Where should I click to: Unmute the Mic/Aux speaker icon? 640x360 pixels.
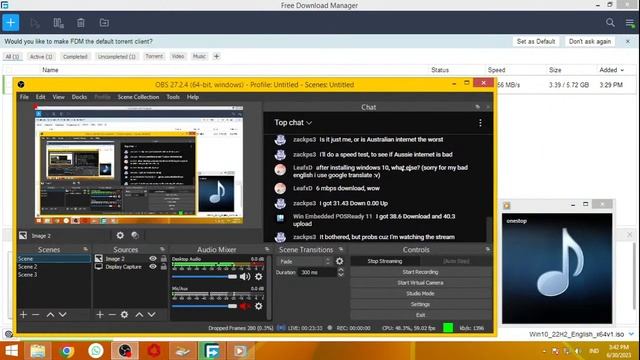point(245,306)
